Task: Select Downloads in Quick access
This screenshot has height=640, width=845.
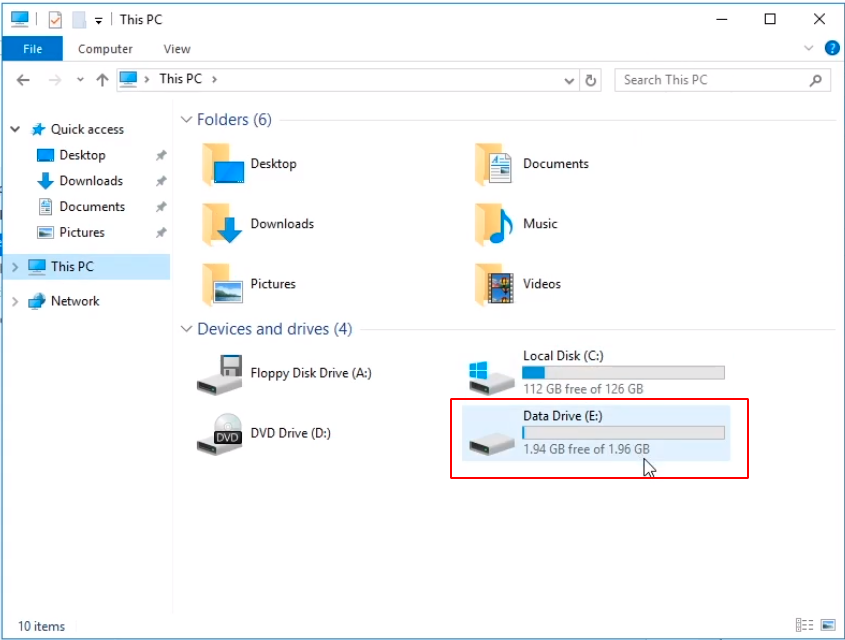Action: 91,181
